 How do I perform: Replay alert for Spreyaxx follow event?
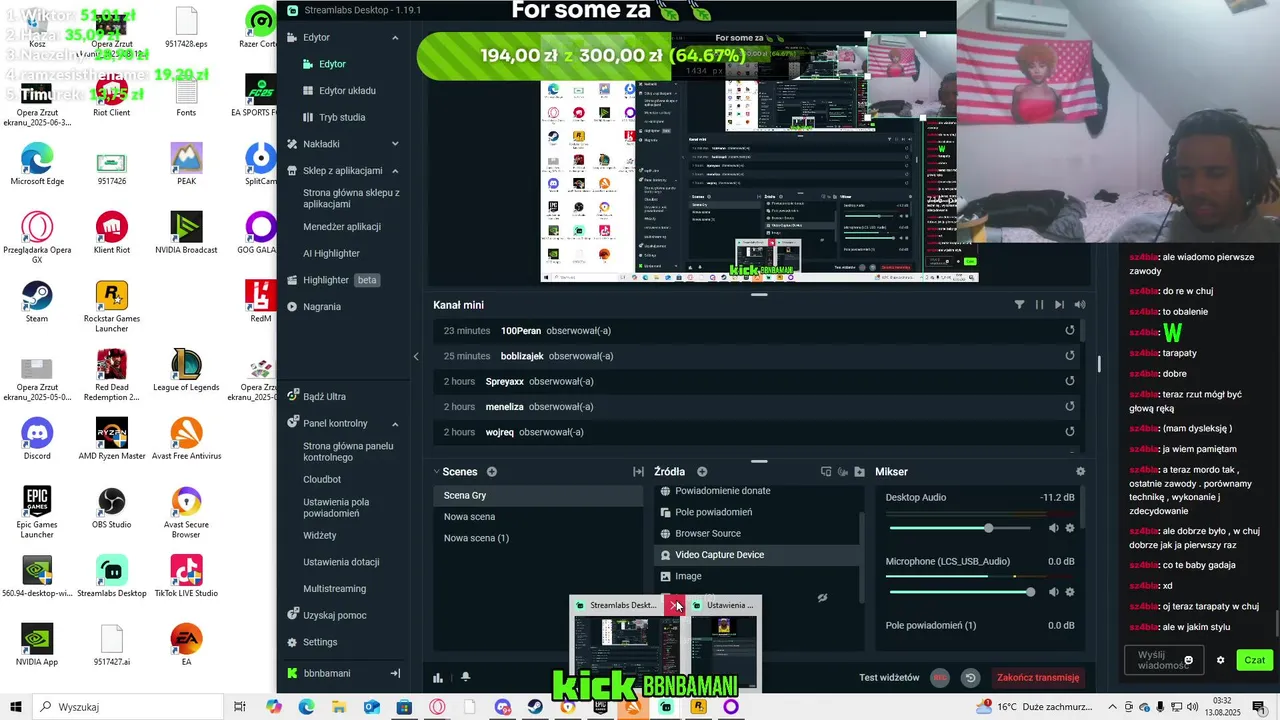coord(1069,381)
